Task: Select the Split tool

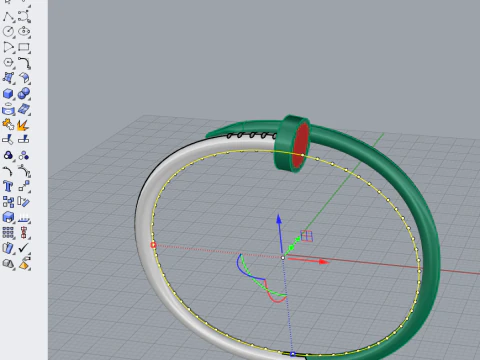Action: pyautogui.click(x=24, y=139)
